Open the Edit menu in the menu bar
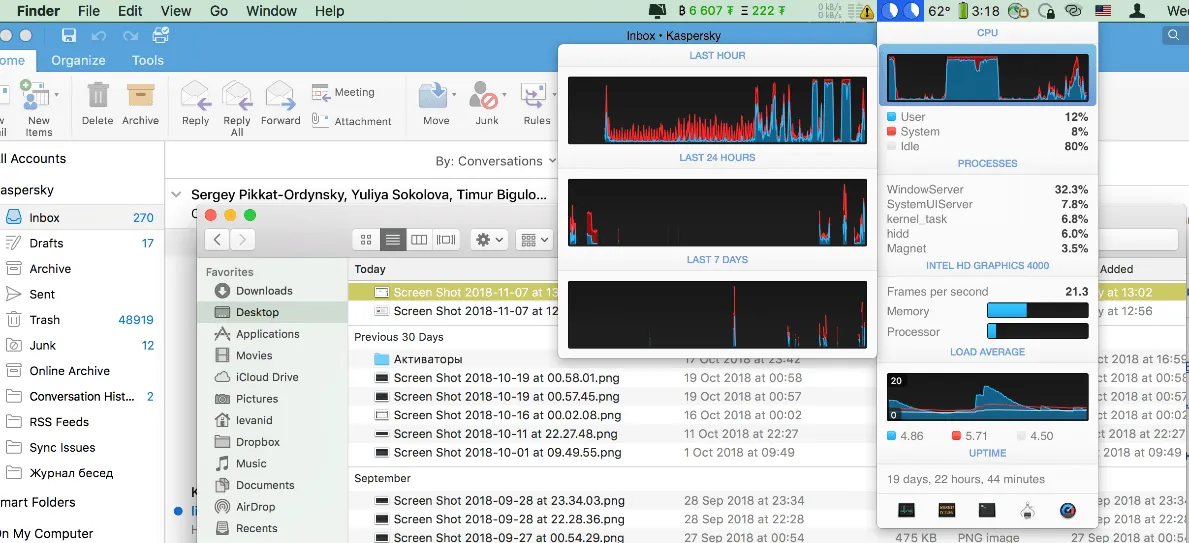The image size is (1189, 543). point(130,11)
